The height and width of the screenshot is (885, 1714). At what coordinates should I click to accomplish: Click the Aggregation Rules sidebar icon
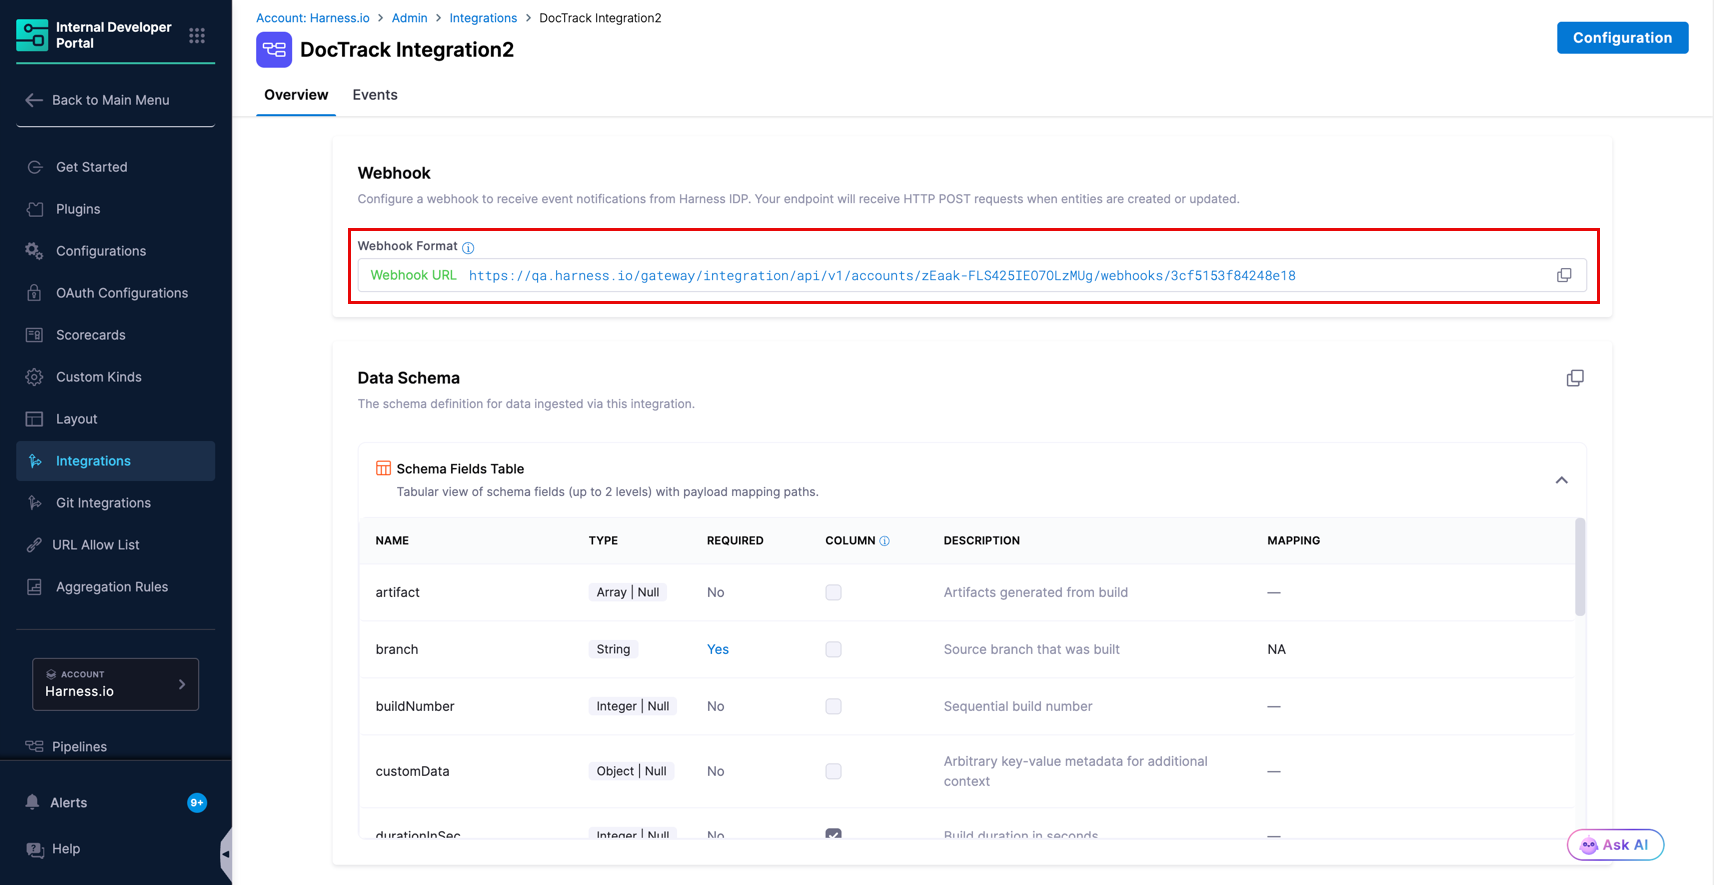point(35,587)
